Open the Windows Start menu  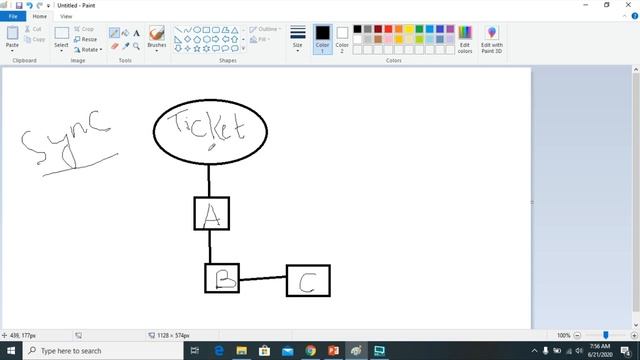click(11, 351)
